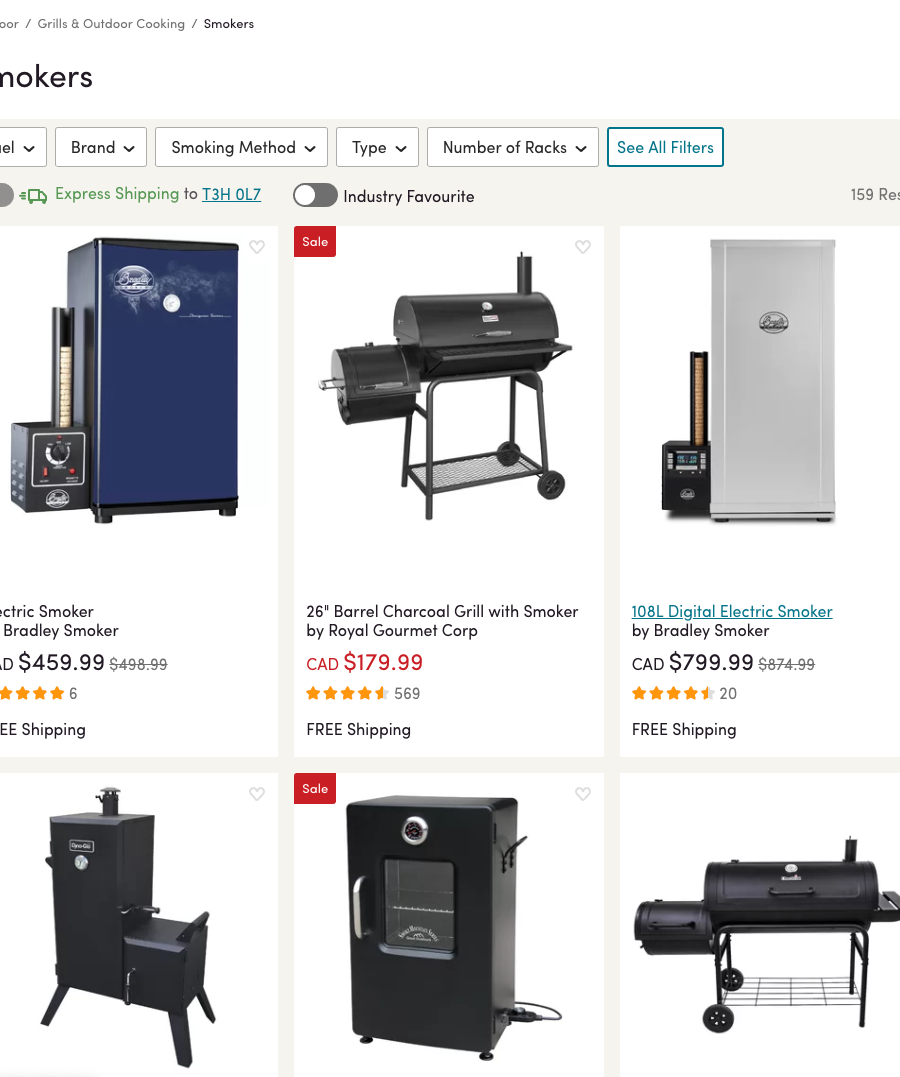Save the Royal Gourmet barrel grill with heart icon
900x1077 pixels.
(583, 247)
